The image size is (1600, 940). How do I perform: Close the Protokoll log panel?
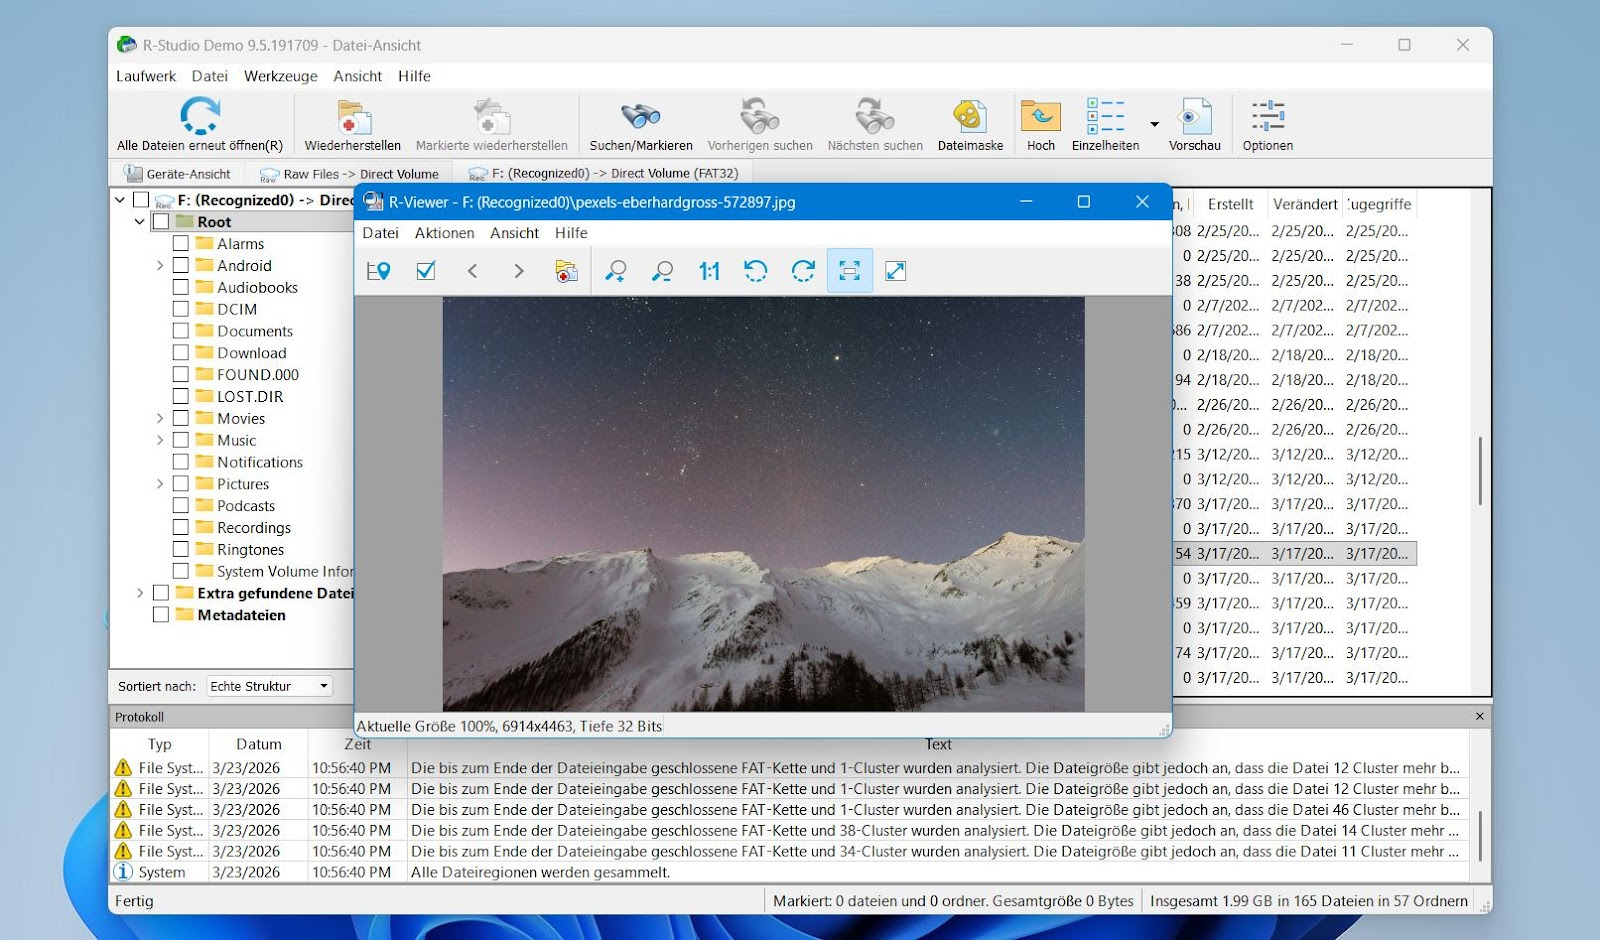[x=1480, y=717]
